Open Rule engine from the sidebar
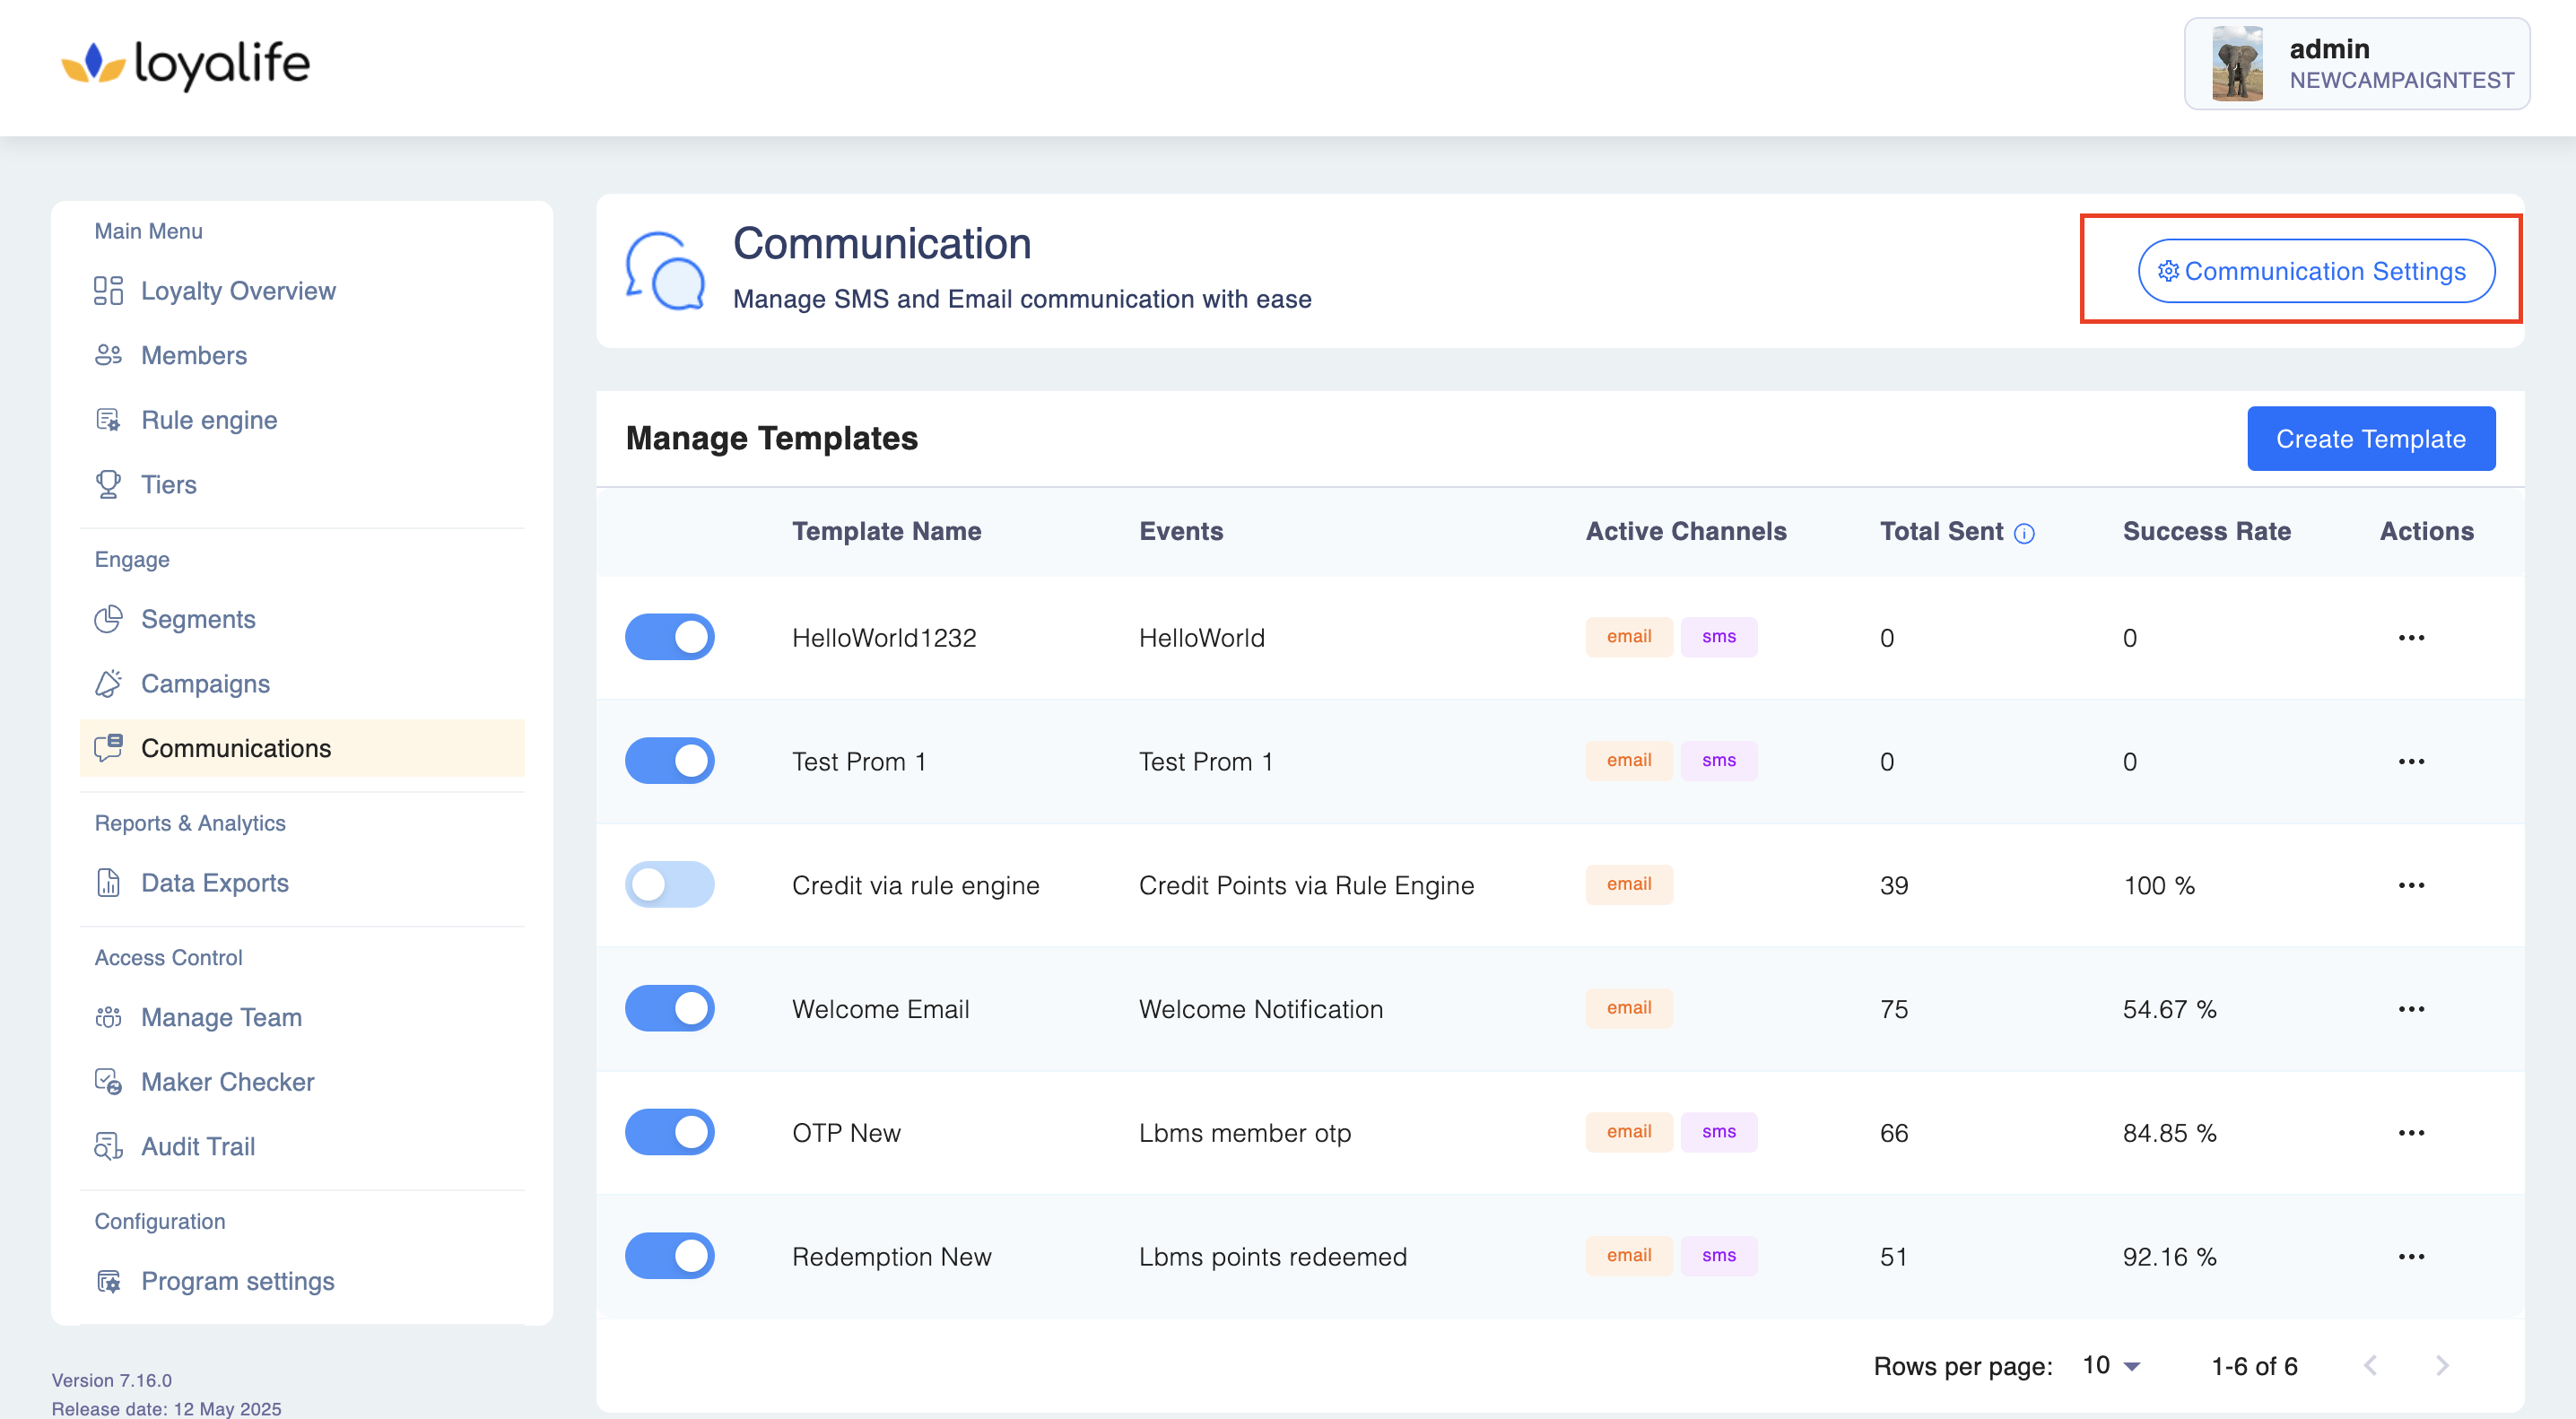This screenshot has width=2576, height=1419. point(209,420)
